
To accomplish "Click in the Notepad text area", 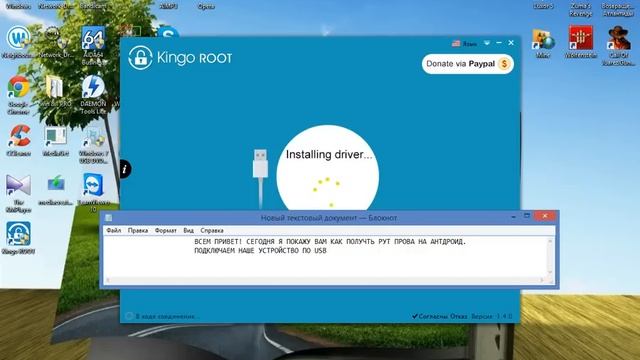I will [x=325, y=256].
